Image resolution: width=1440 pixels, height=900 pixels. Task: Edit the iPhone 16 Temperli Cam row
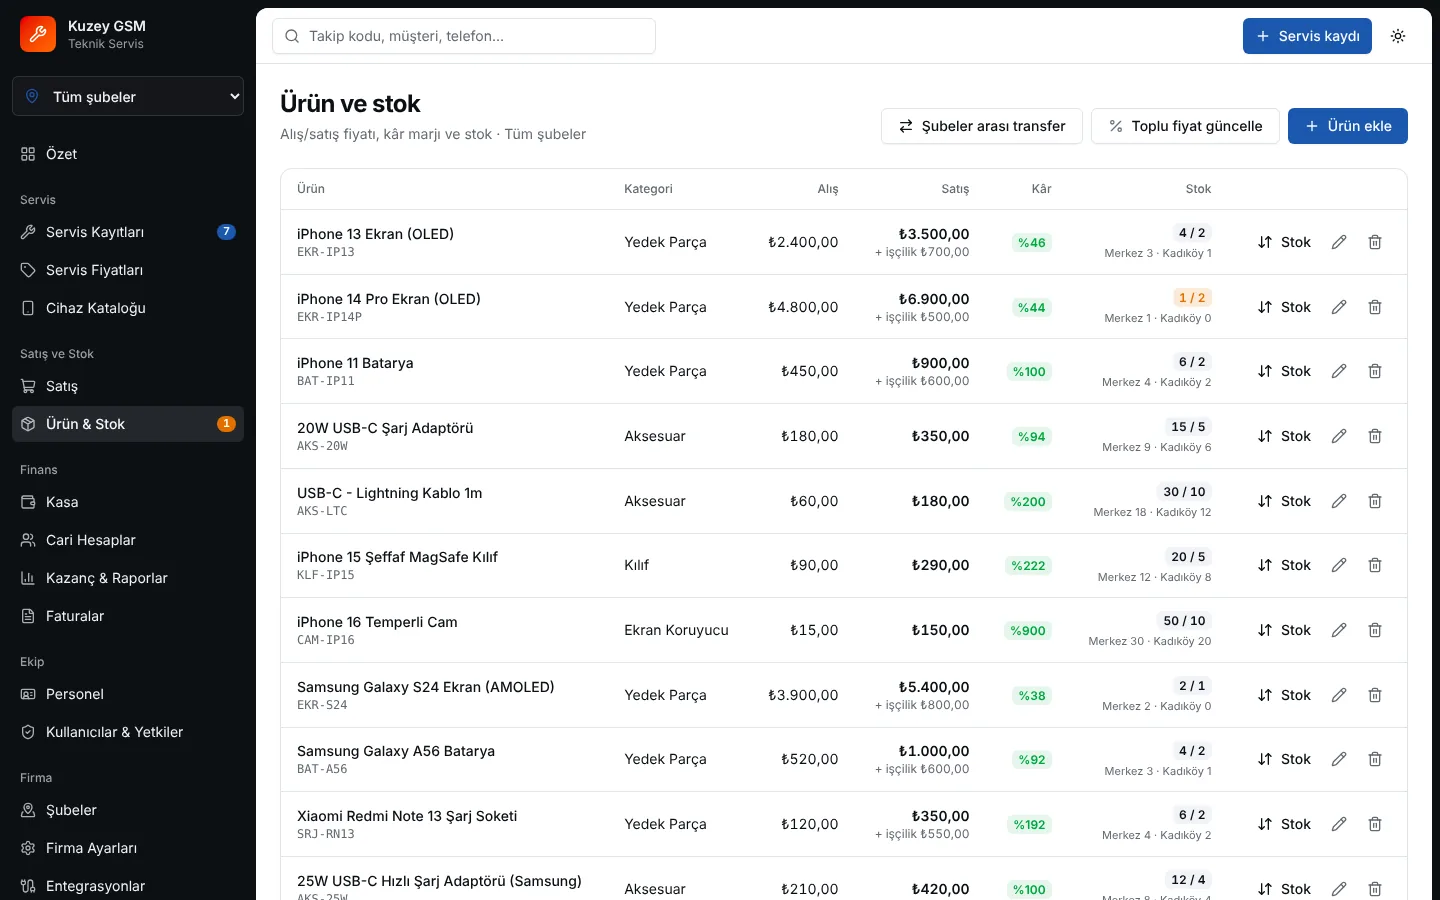tap(1339, 630)
